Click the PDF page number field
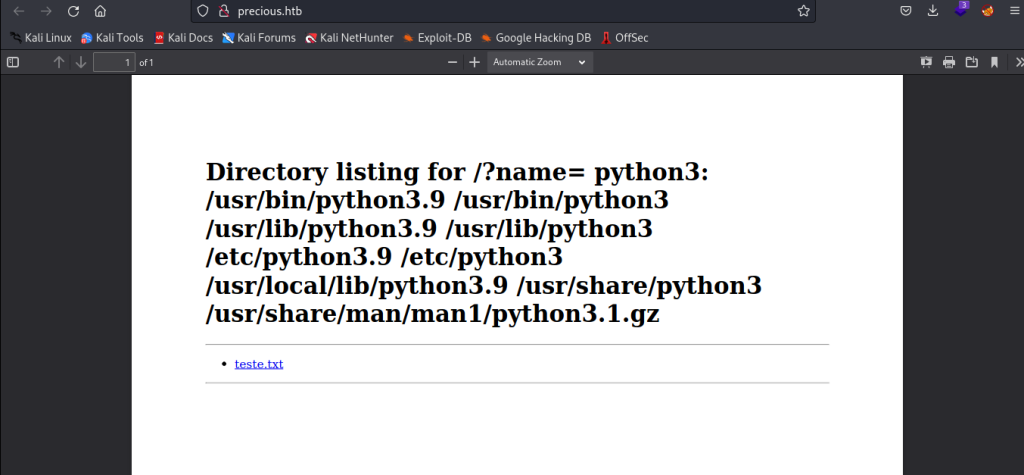This screenshot has width=1024, height=475. 113,62
